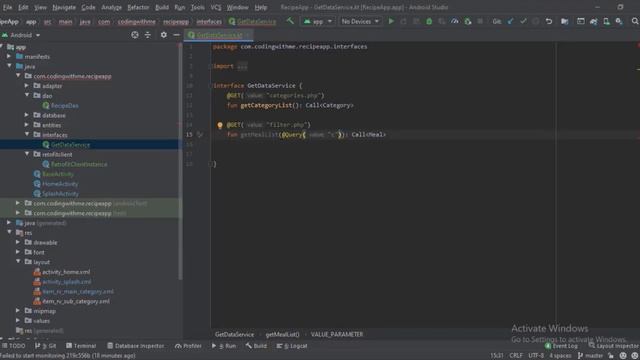Viewport: 640px width, 360px height.
Task: Collapse the retofitclient package
Action: pos(27,154)
